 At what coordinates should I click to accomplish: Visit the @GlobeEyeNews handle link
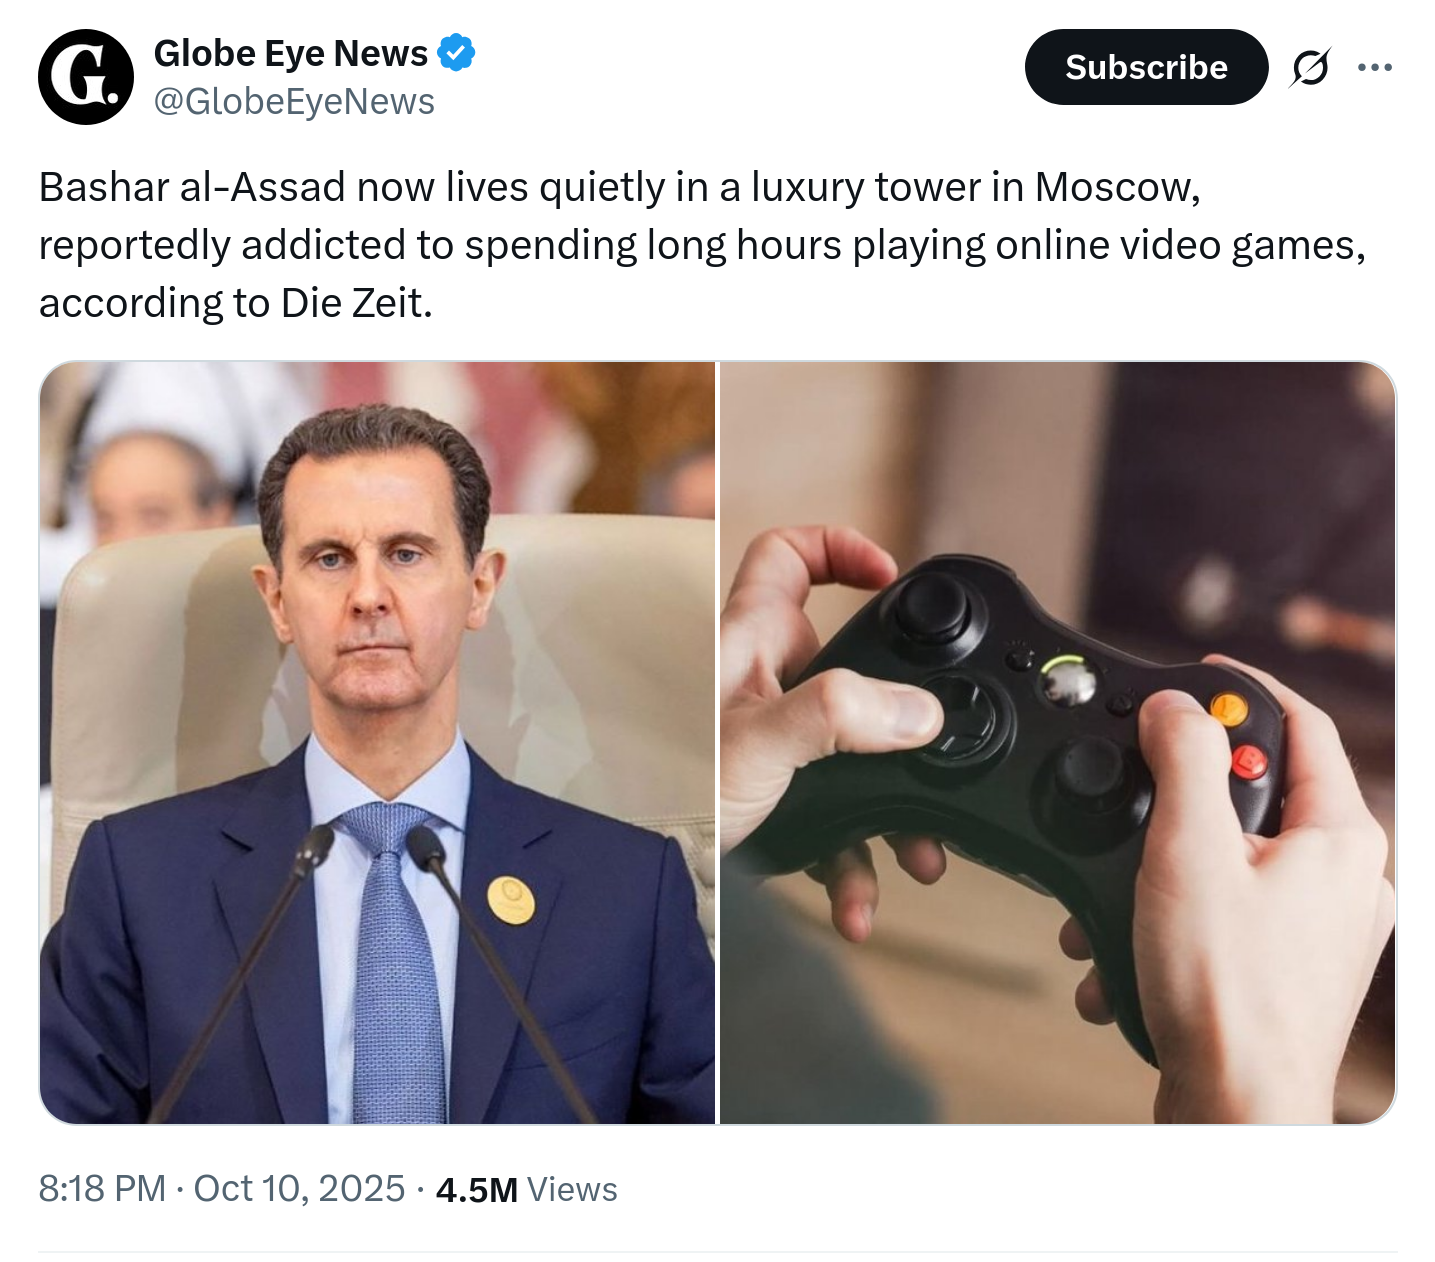click(x=295, y=102)
